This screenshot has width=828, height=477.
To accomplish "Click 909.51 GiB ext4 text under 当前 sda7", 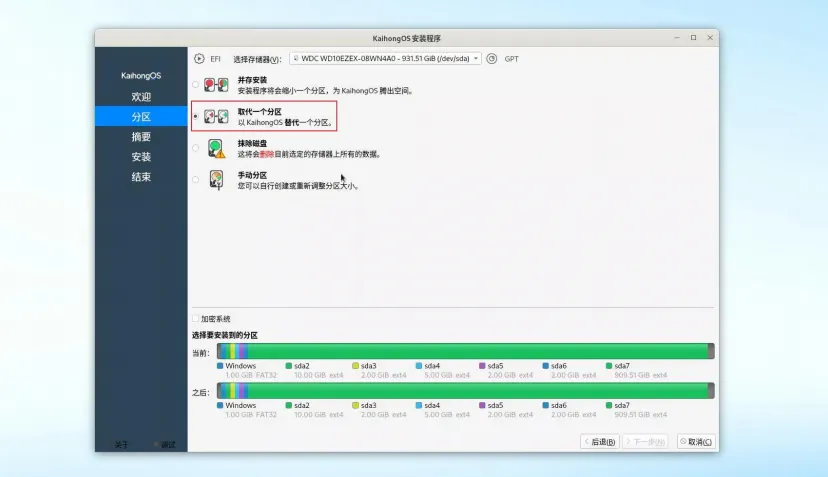I will click(641, 375).
